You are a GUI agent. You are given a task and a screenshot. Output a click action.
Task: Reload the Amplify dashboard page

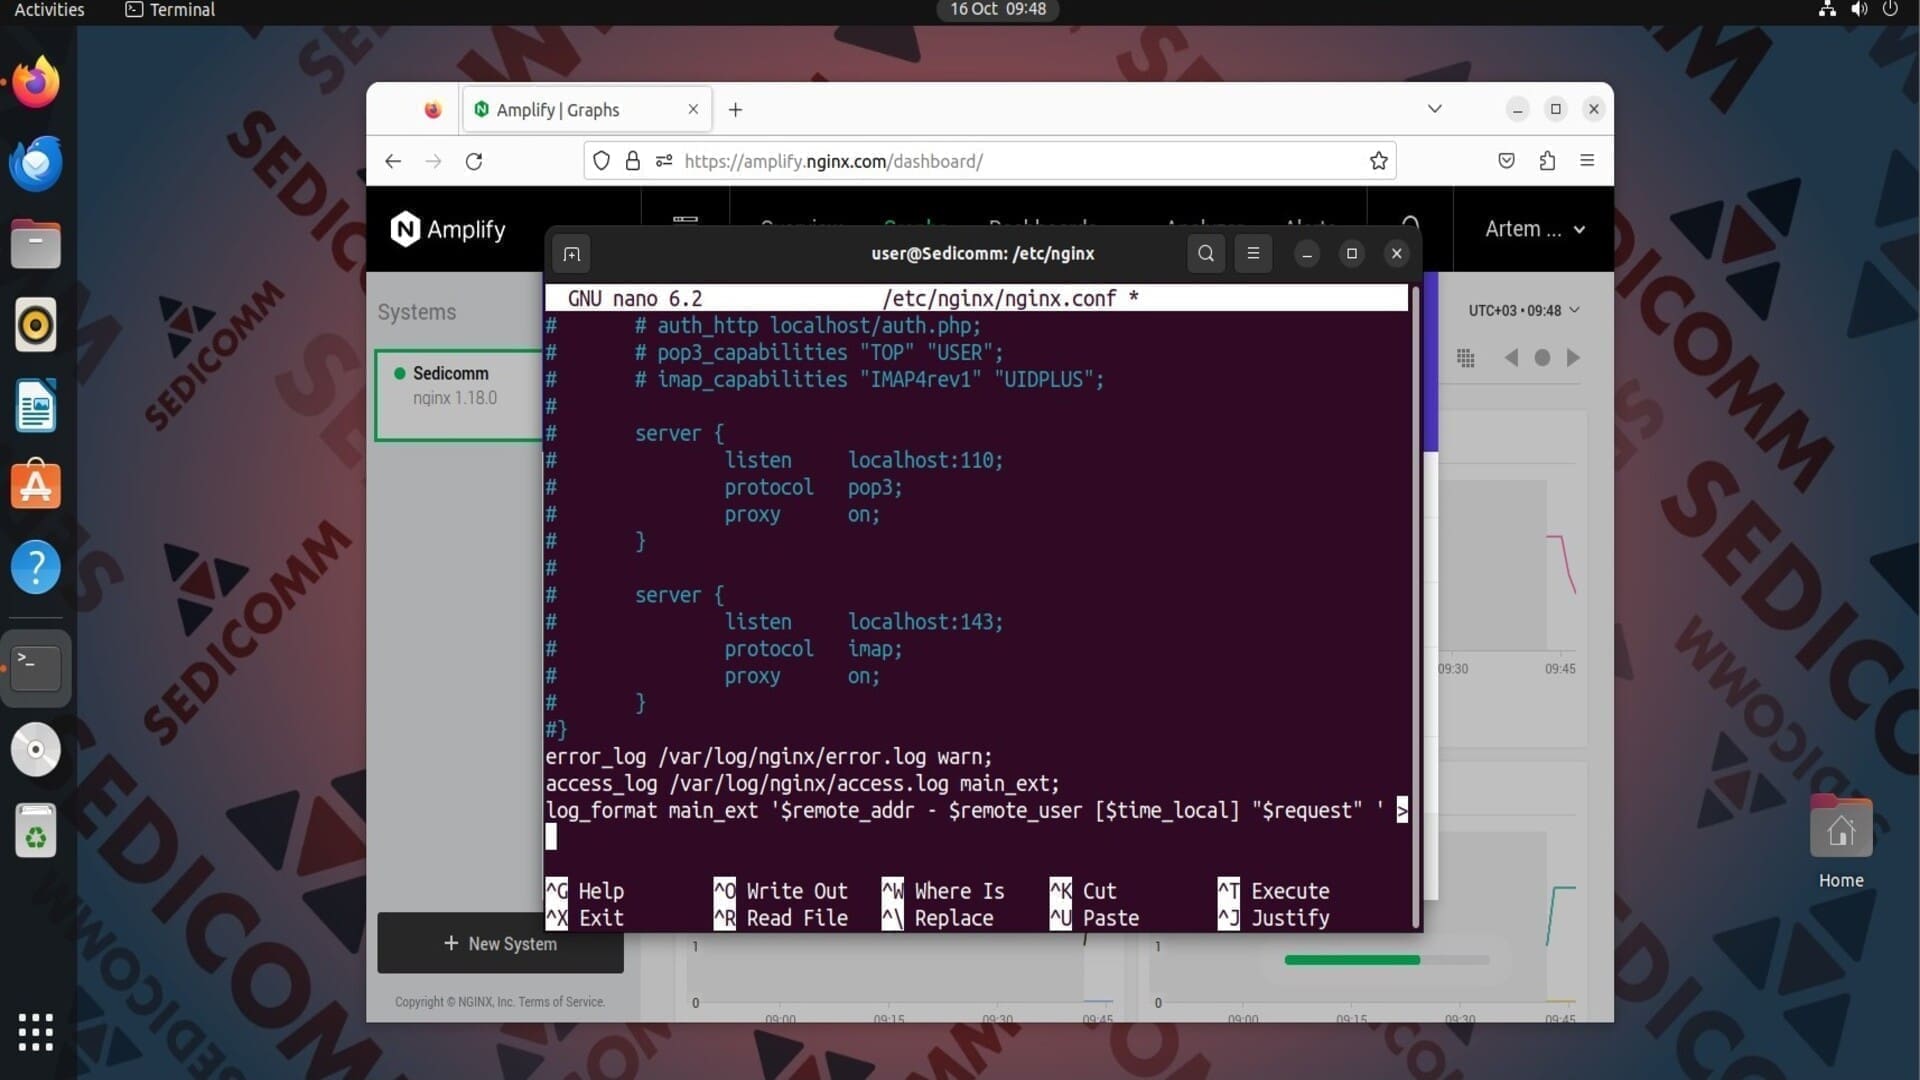pyautogui.click(x=474, y=161)
